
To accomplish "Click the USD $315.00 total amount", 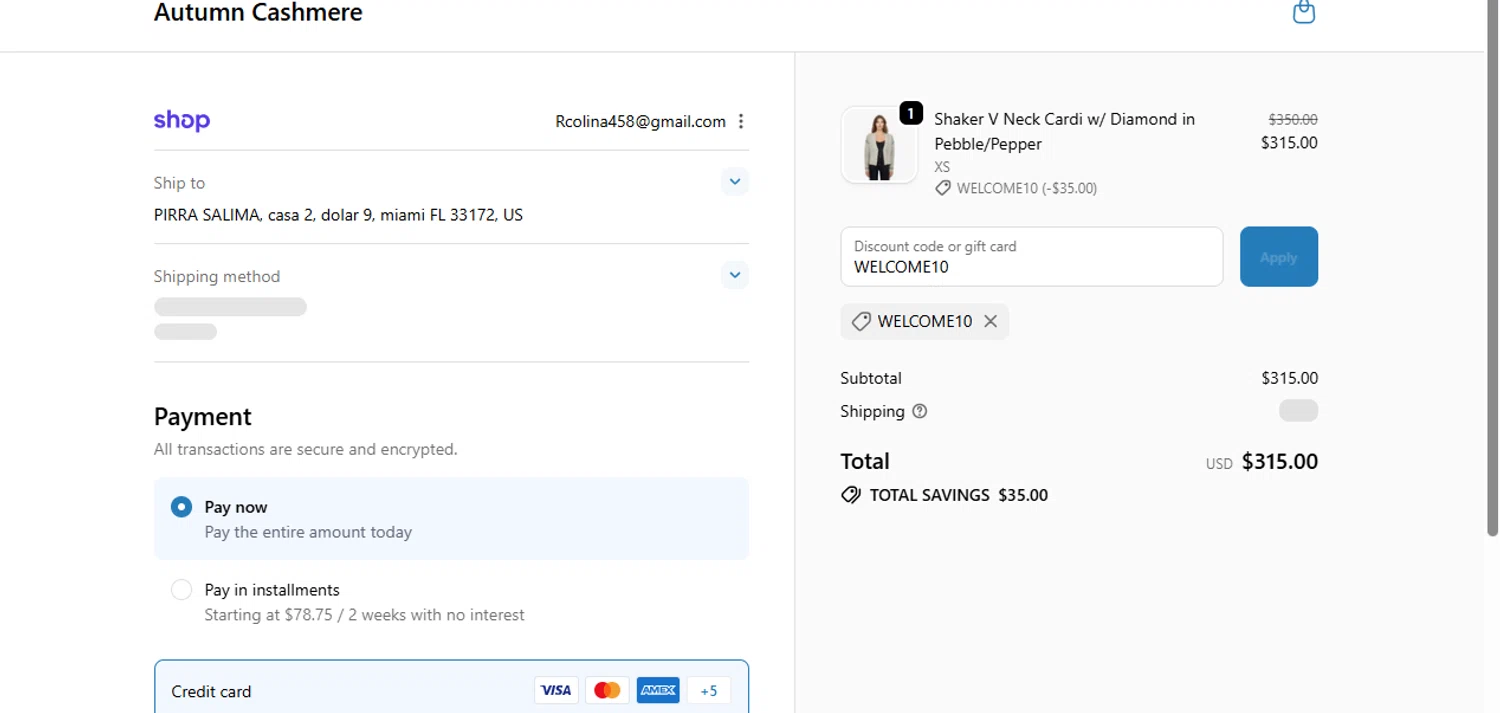I will point(1262,462).
